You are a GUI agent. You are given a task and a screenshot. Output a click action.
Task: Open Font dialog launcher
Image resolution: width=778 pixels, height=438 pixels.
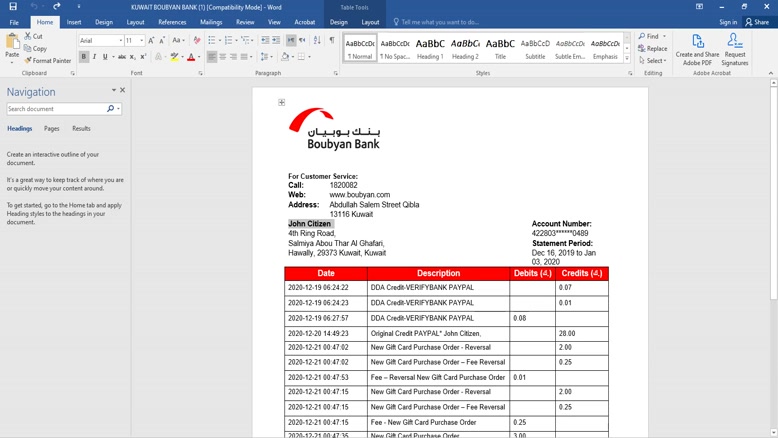200,73
